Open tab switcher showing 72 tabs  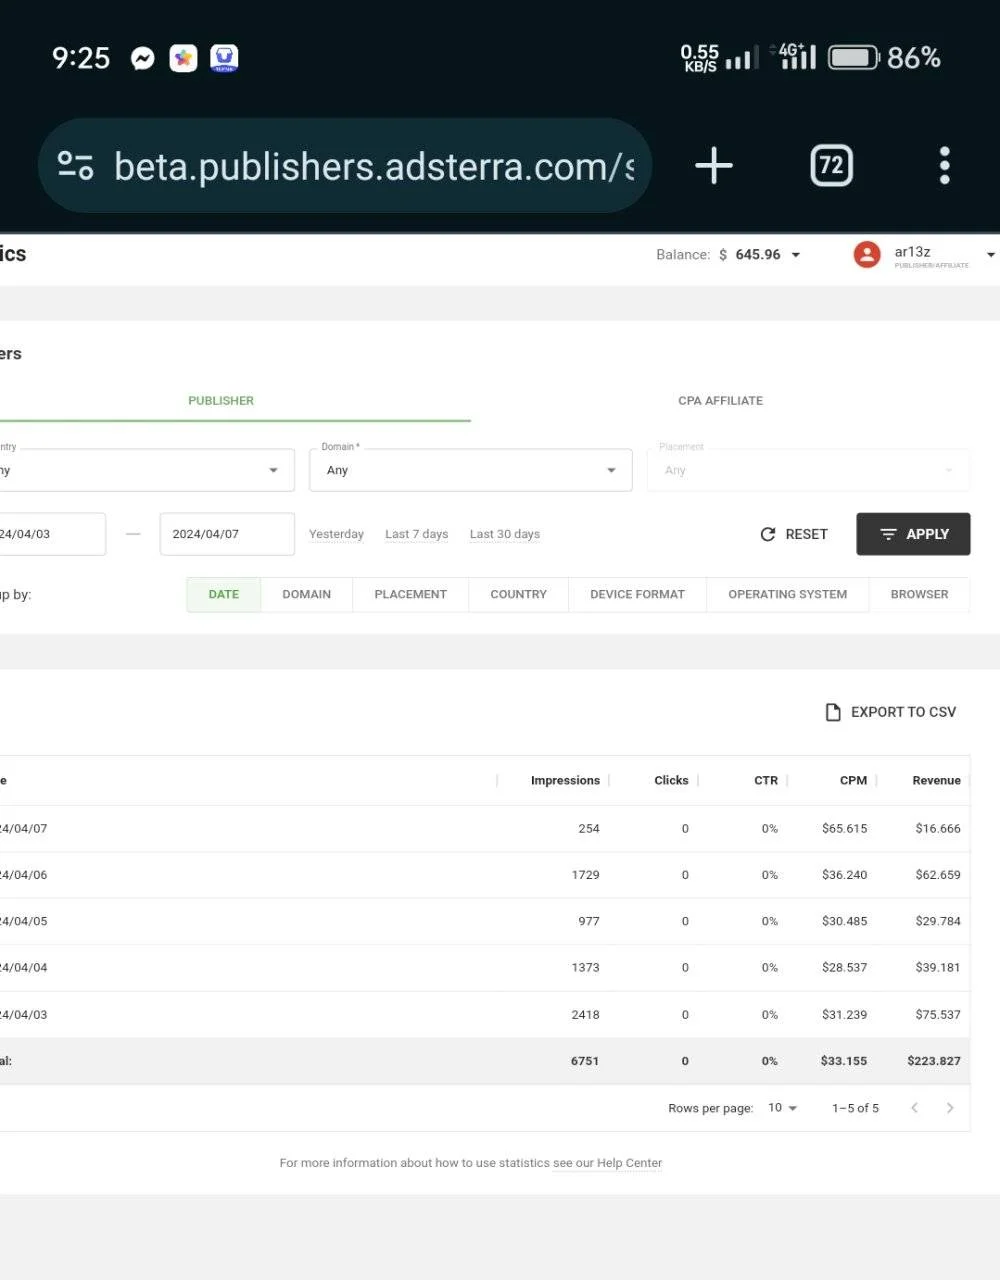(831, 165)
